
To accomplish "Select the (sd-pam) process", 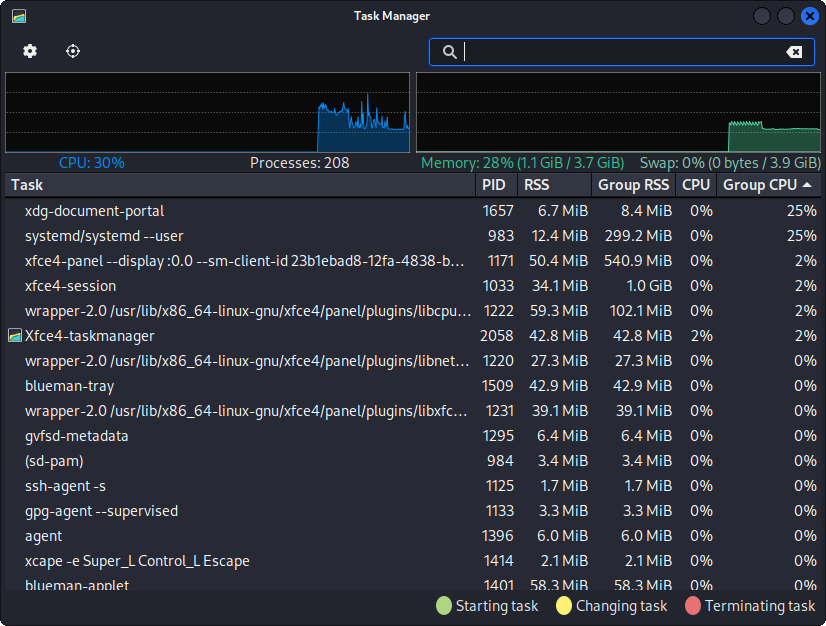I will point(413,461).
